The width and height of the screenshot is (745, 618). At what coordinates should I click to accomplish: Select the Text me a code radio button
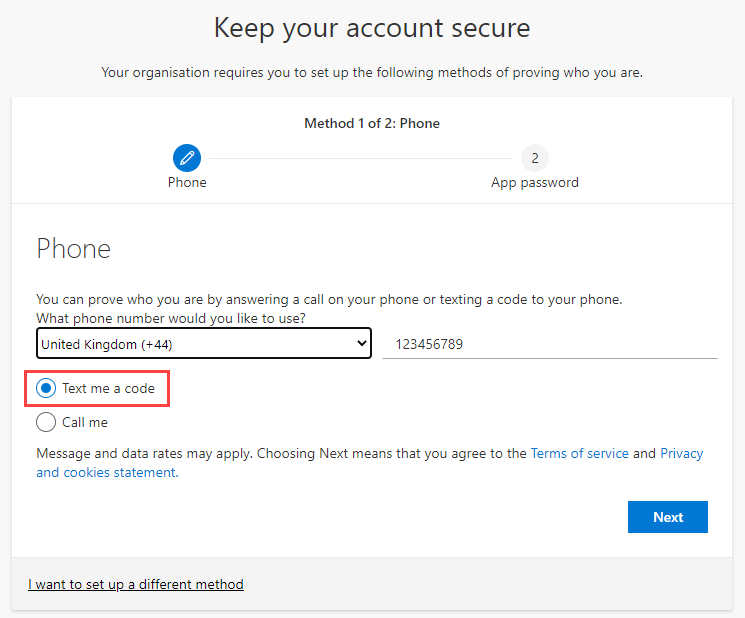(x=45, y=388)
